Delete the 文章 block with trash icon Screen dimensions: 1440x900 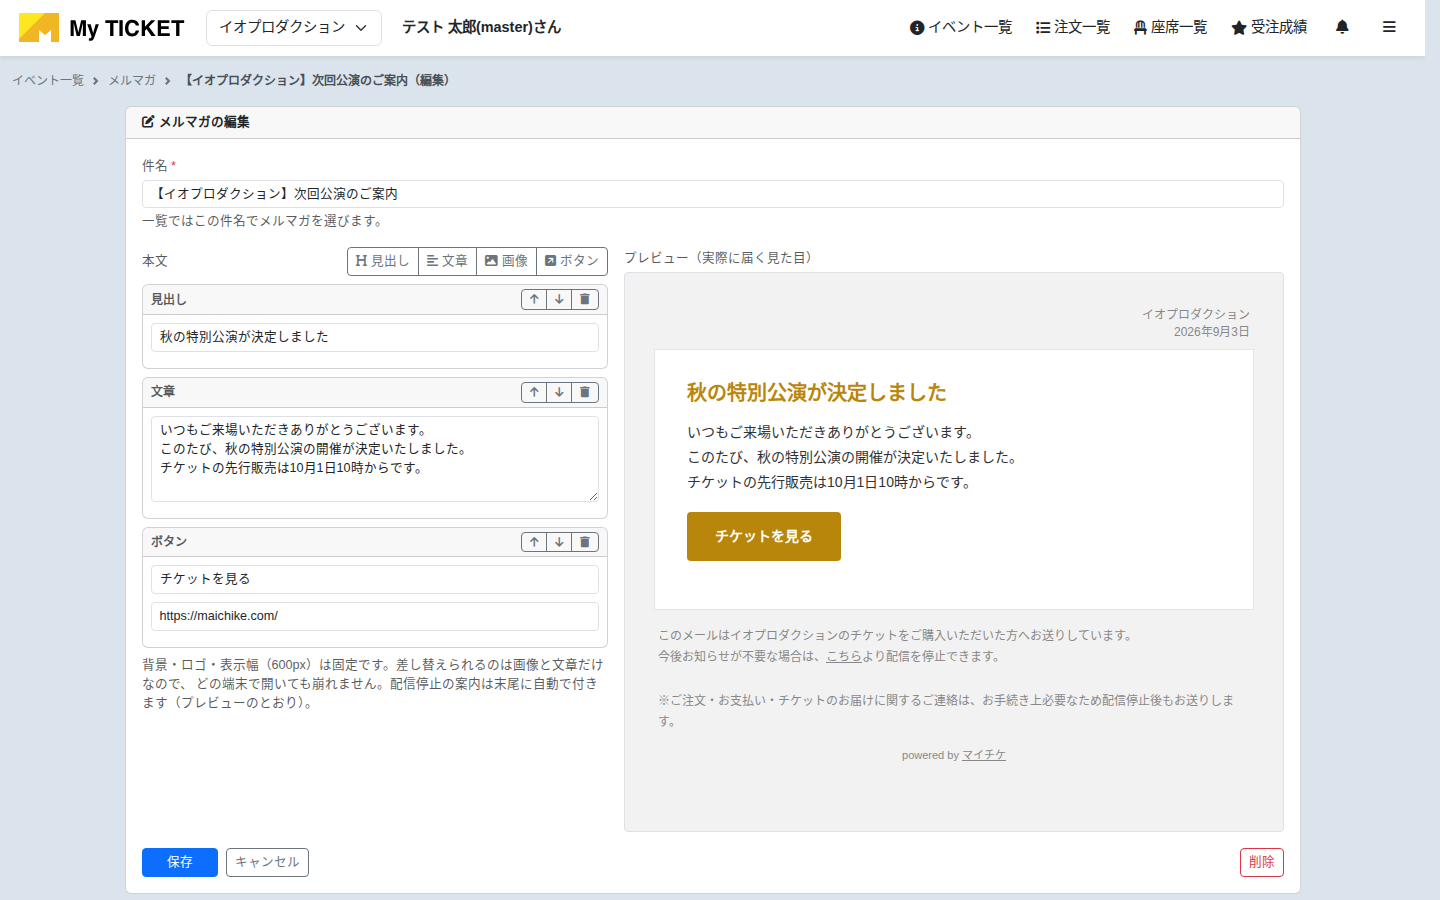click(x=585, y=392)
